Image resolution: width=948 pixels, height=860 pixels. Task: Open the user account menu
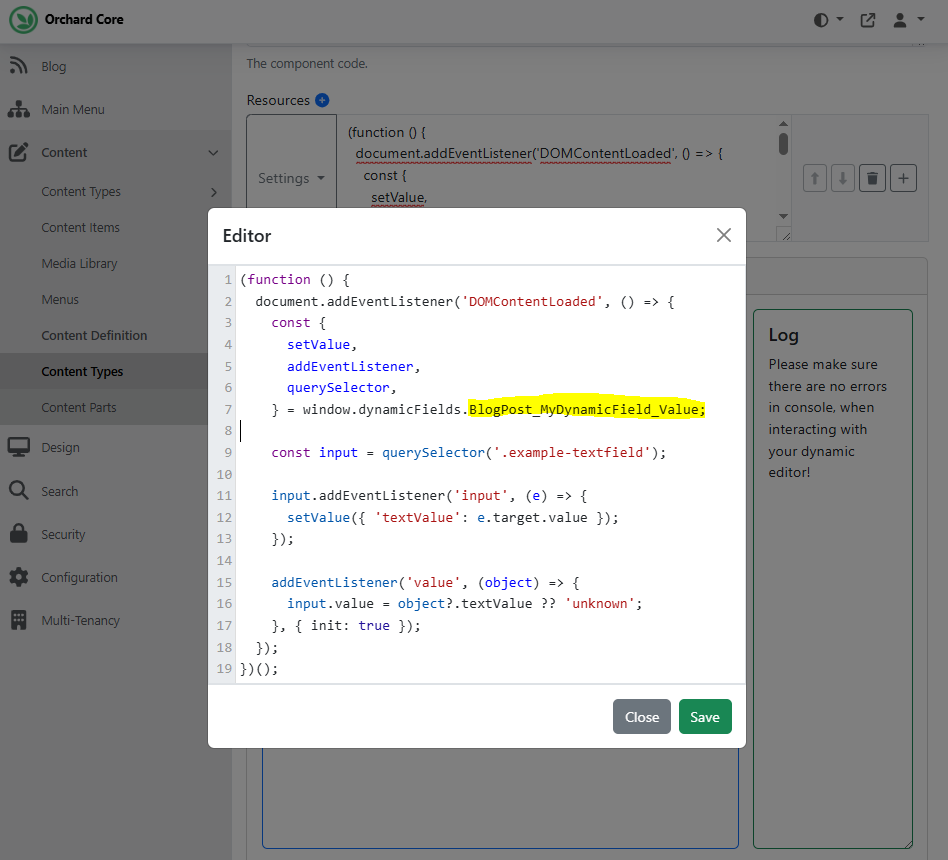(x=908, y=20)
